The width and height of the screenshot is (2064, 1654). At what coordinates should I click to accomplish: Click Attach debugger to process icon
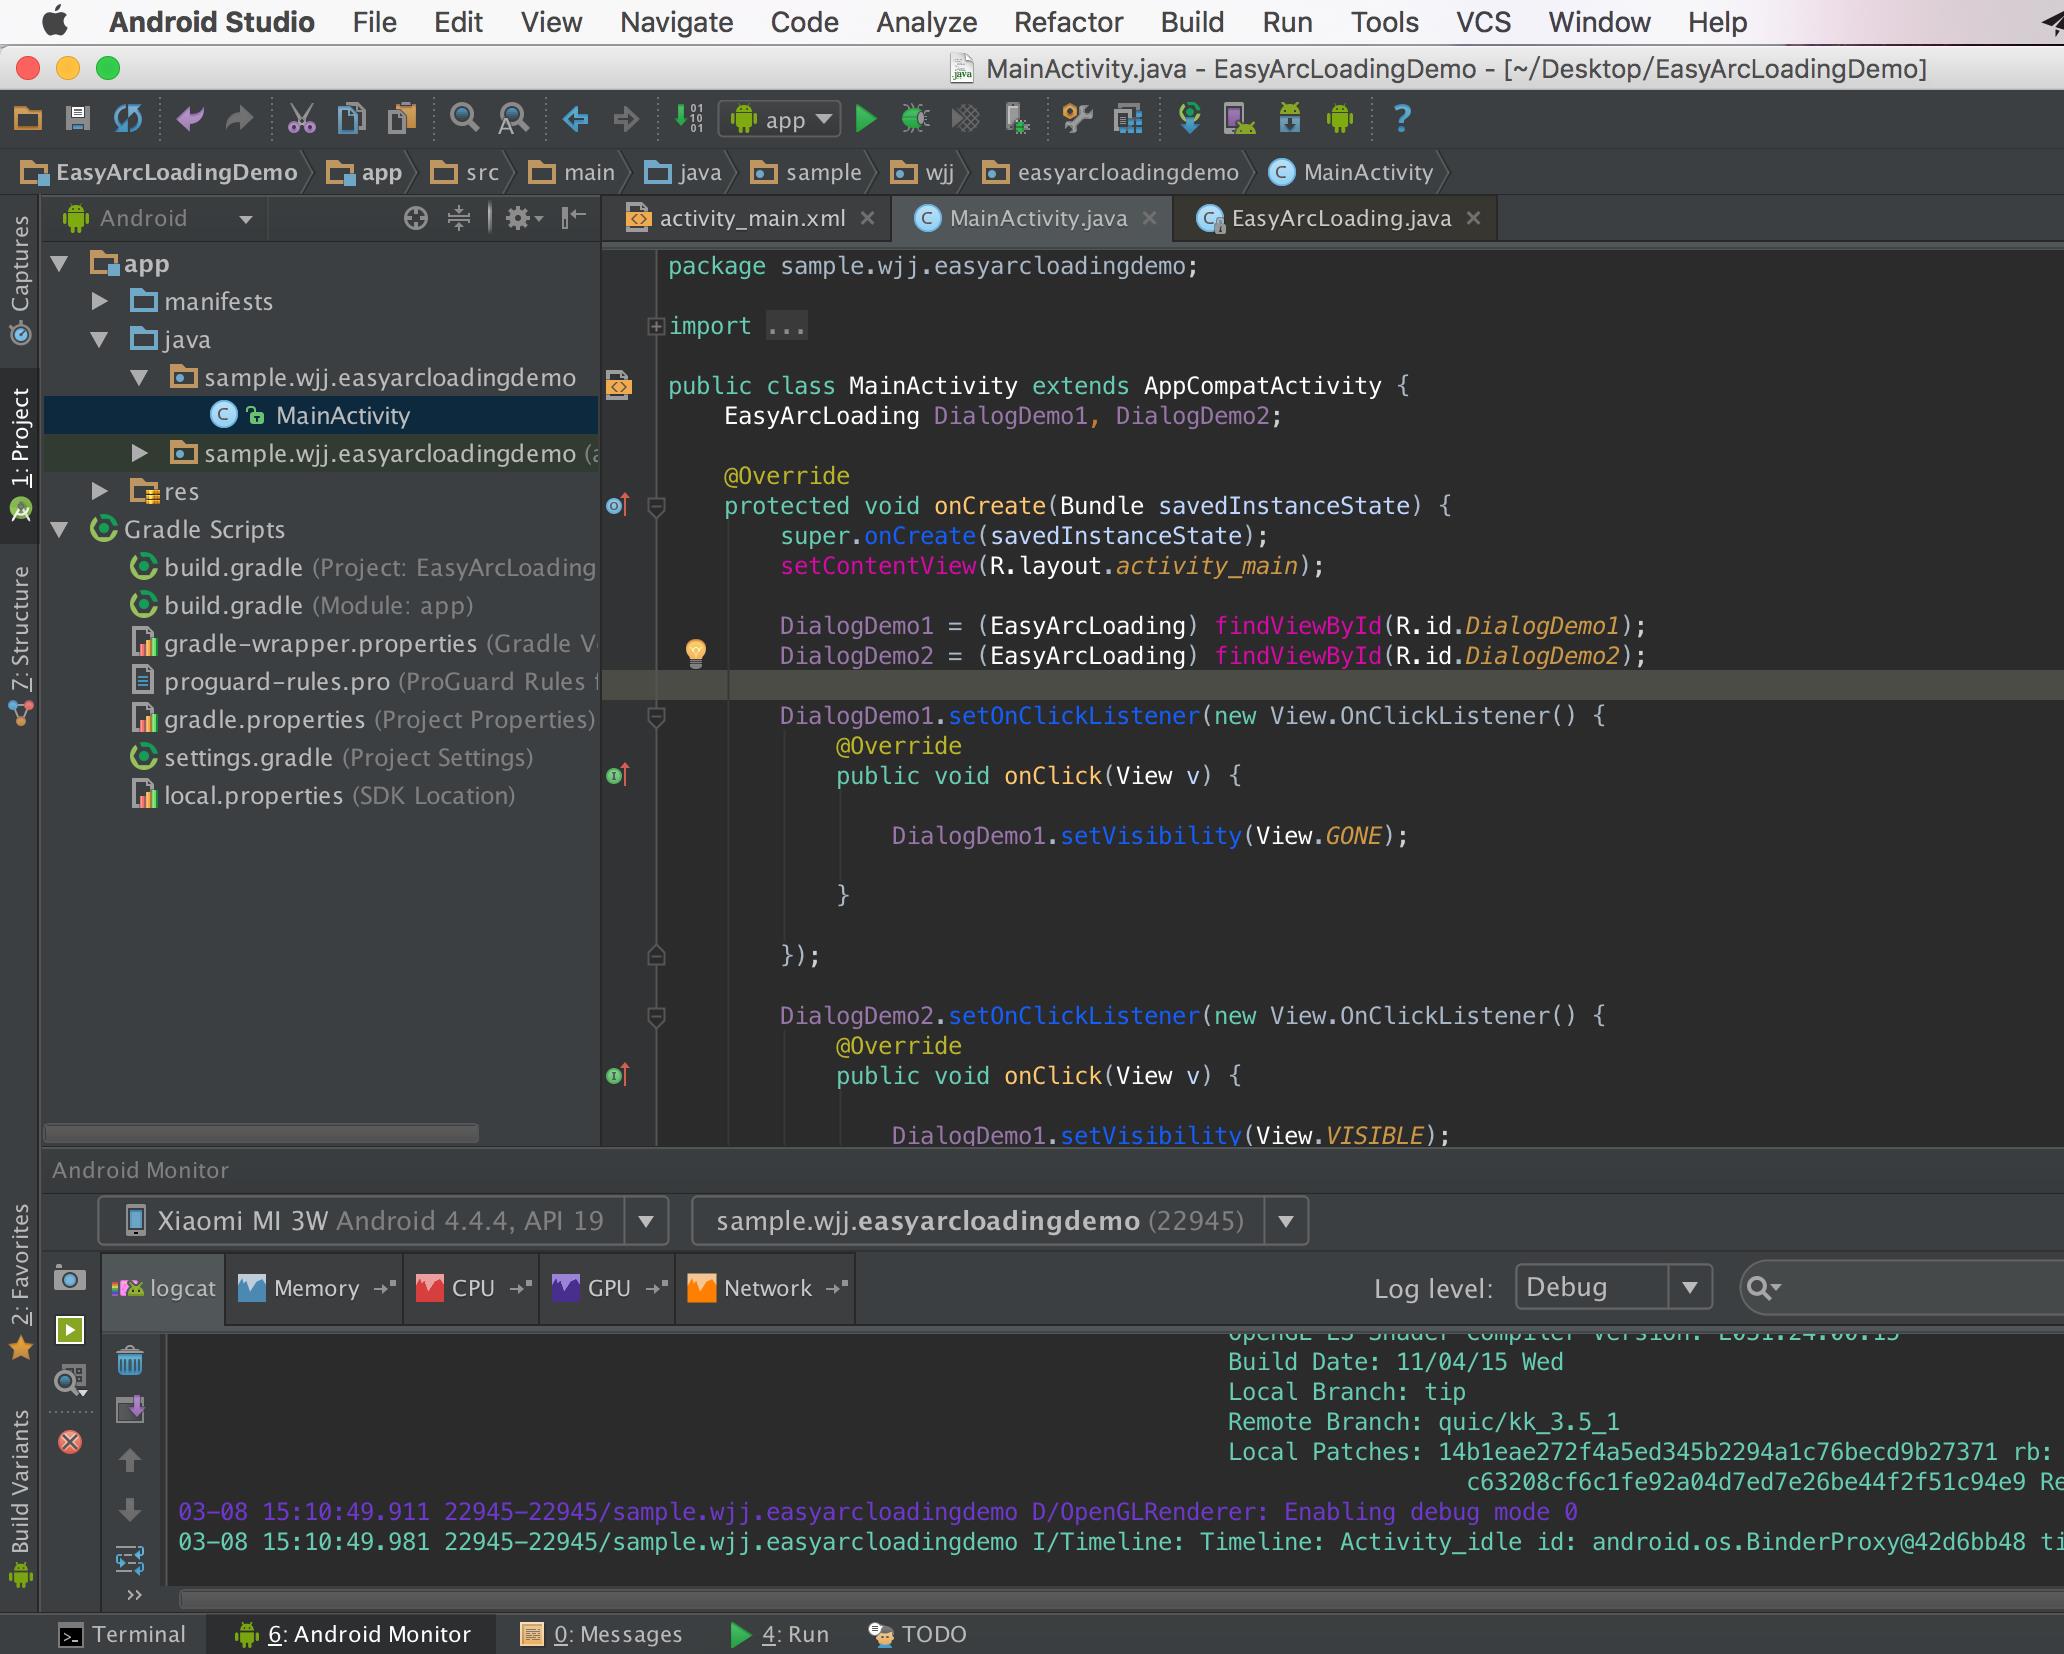1015,119
